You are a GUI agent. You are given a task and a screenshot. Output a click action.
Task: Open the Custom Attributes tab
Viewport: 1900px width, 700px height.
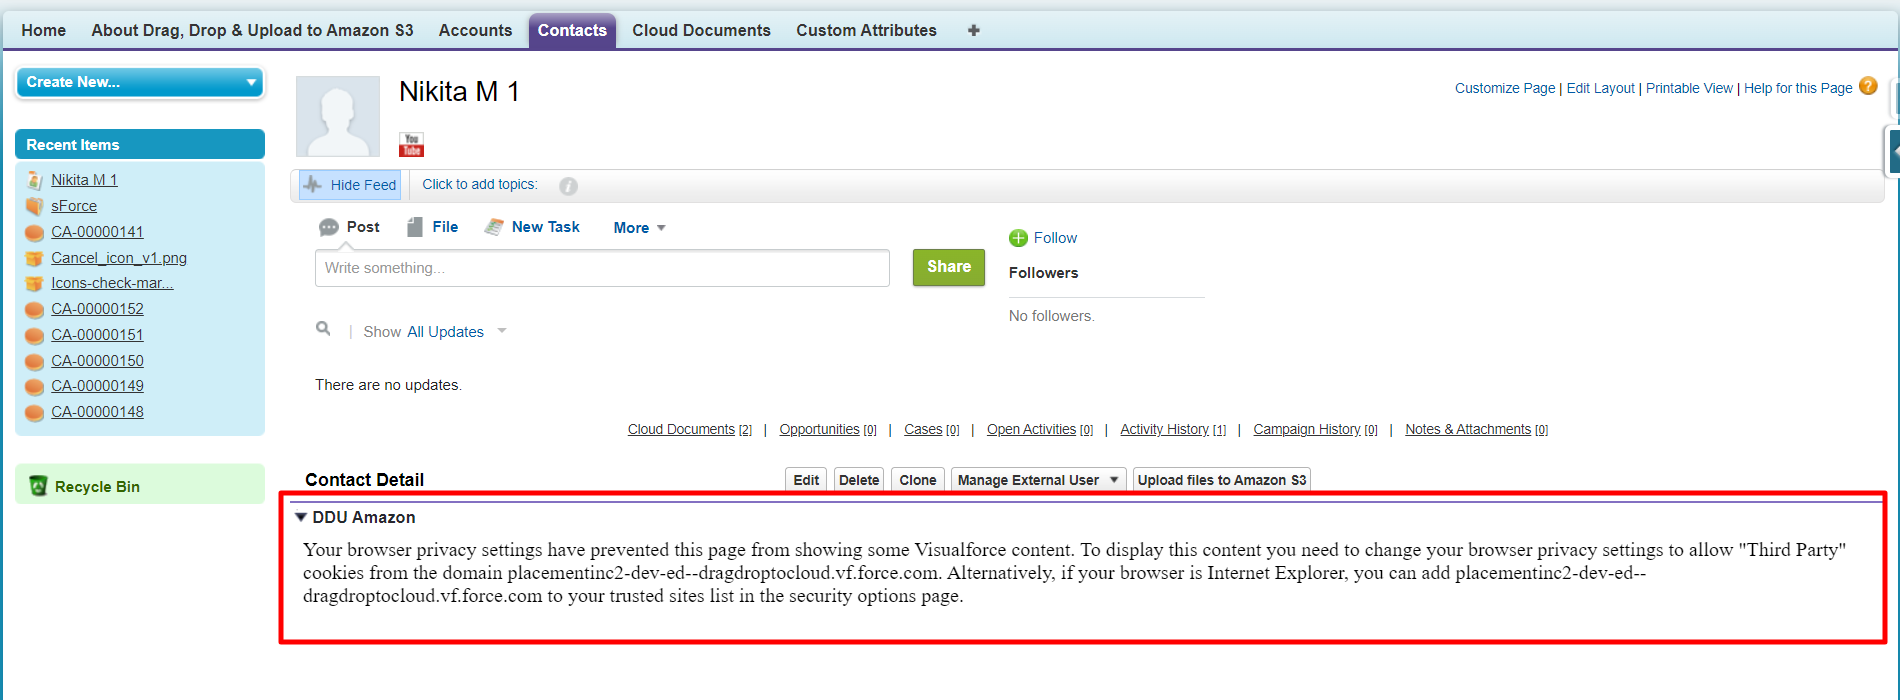tap(866, 31)
